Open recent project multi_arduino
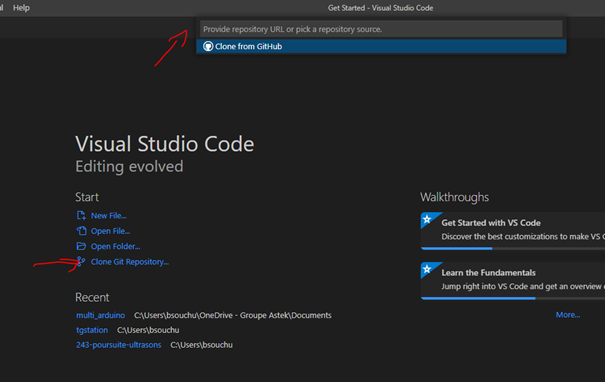The height and width of the screenshot is (382, 605). 100,315
